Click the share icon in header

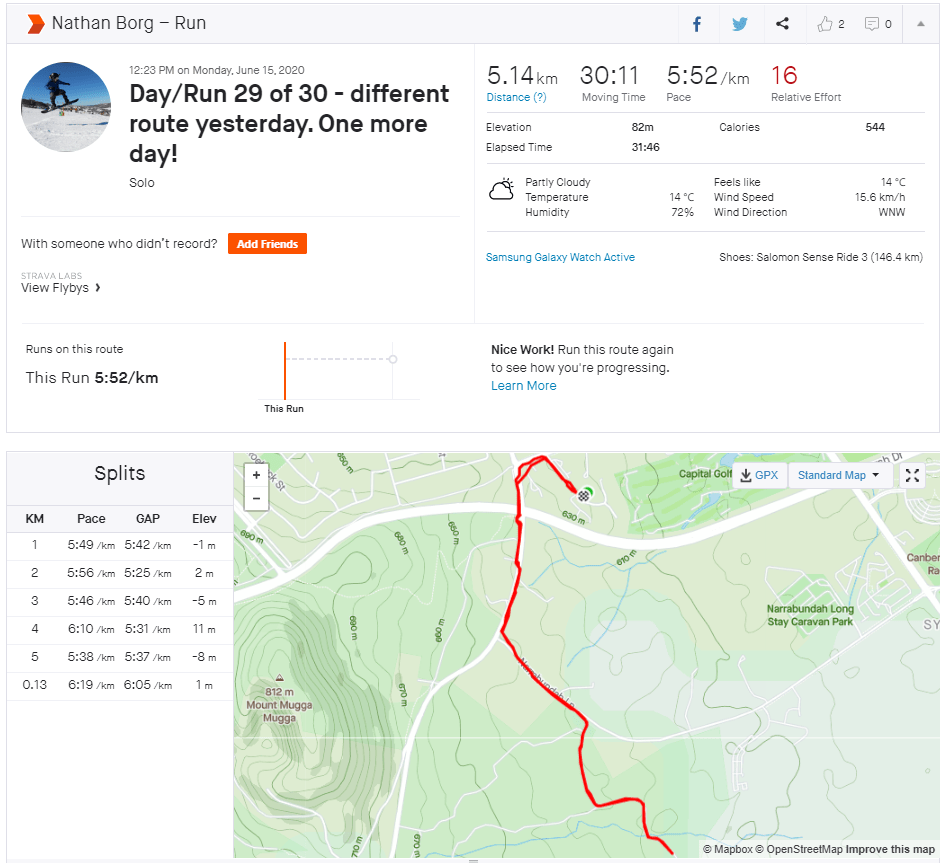coord(782,24)
